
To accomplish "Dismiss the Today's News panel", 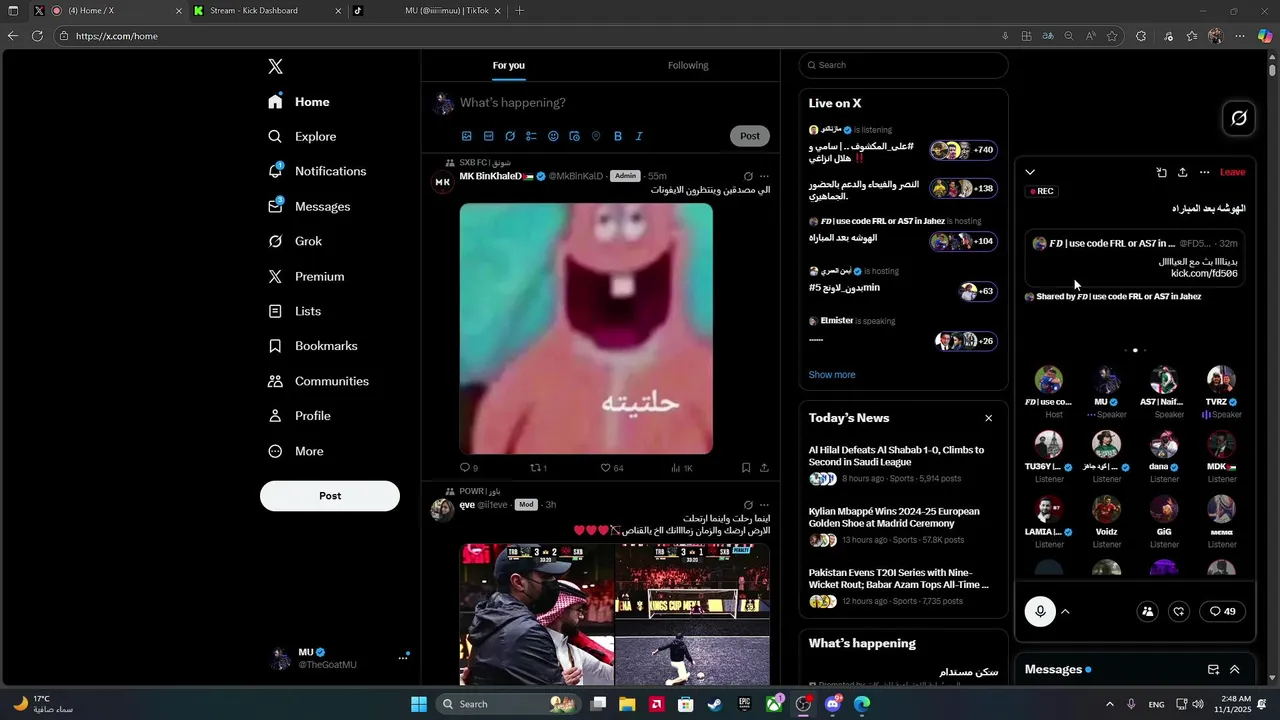I will point(988,418).
